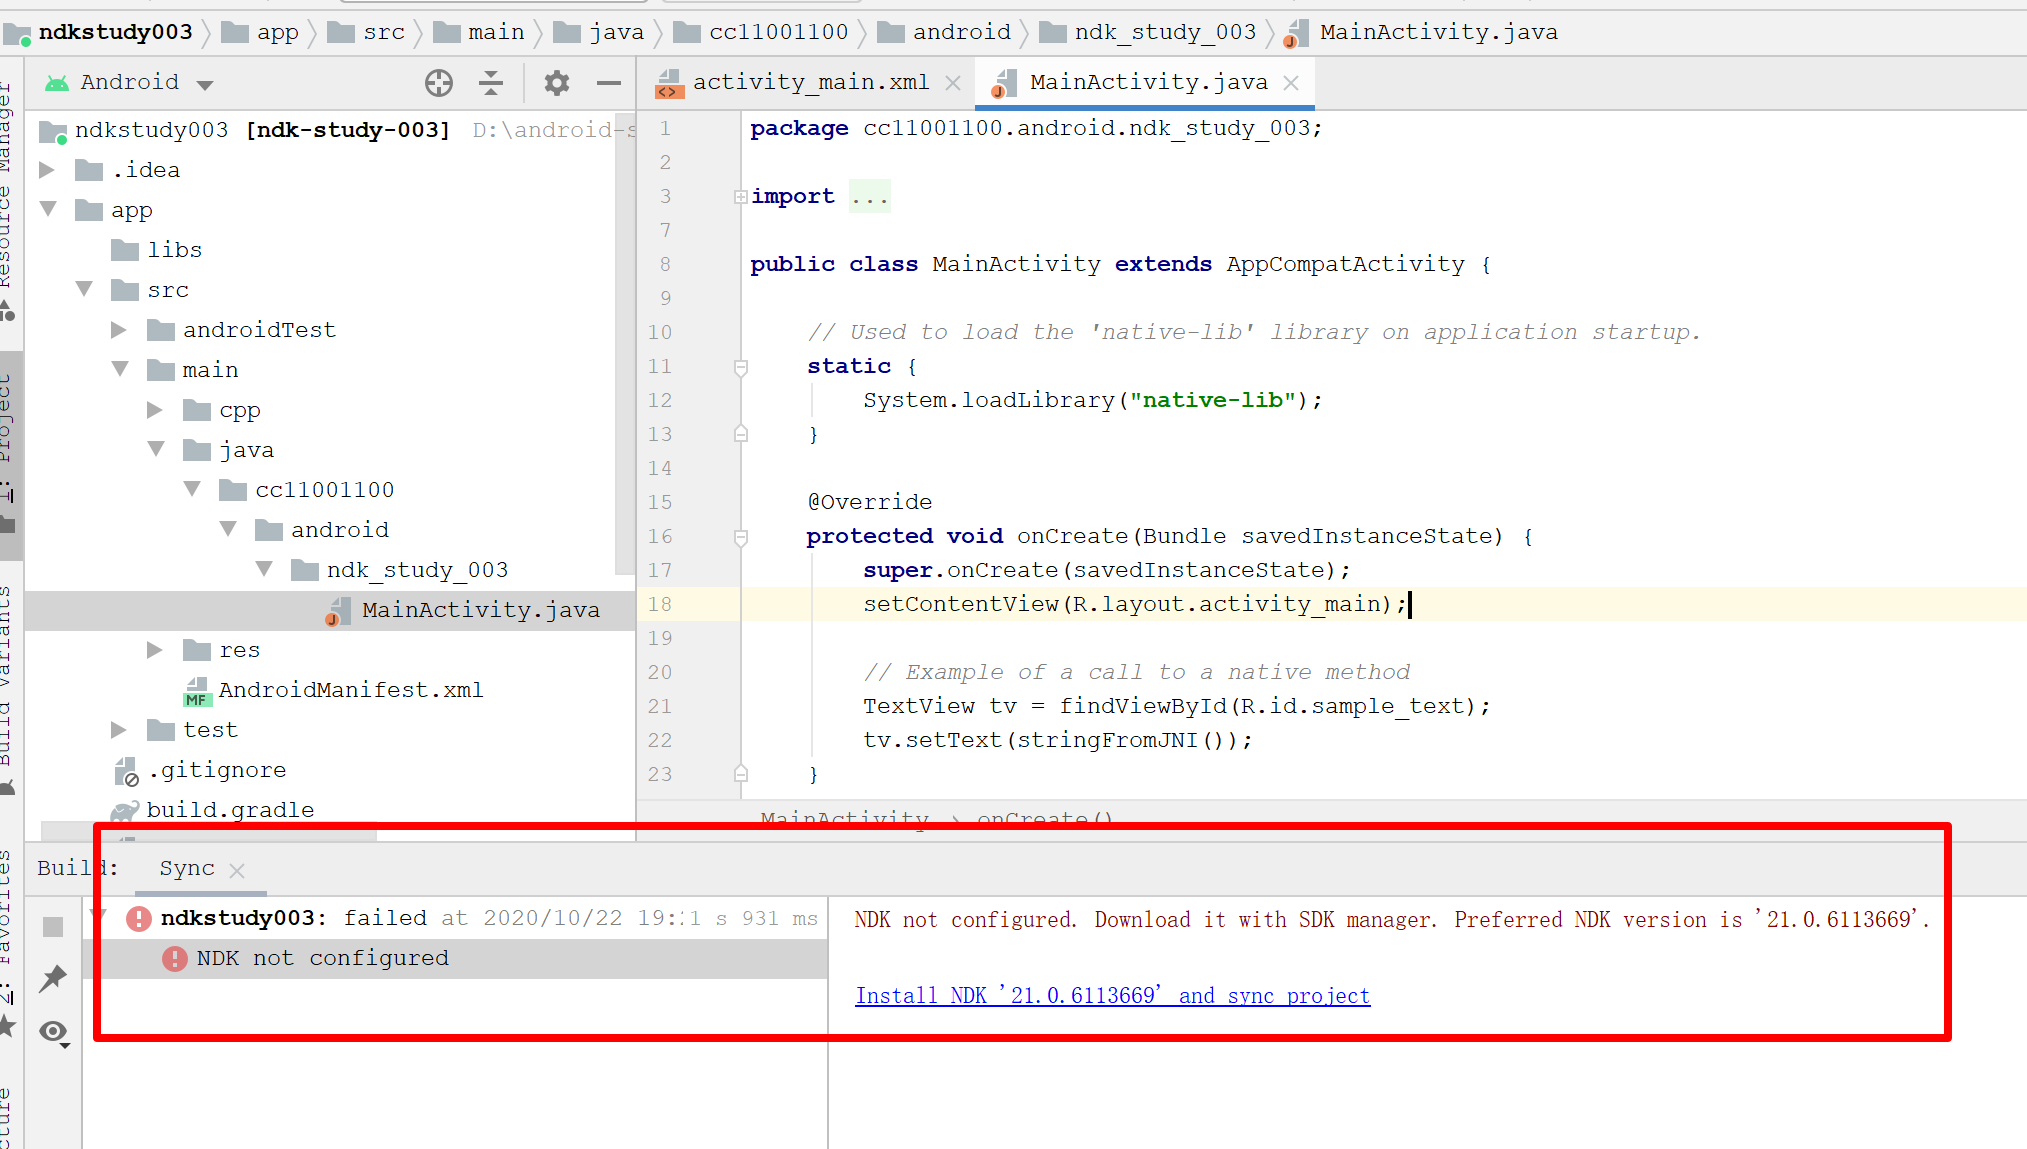Click the Select Opened File target icon
This screenshot has height=1149, width=2027.
(x=439, y=83)
